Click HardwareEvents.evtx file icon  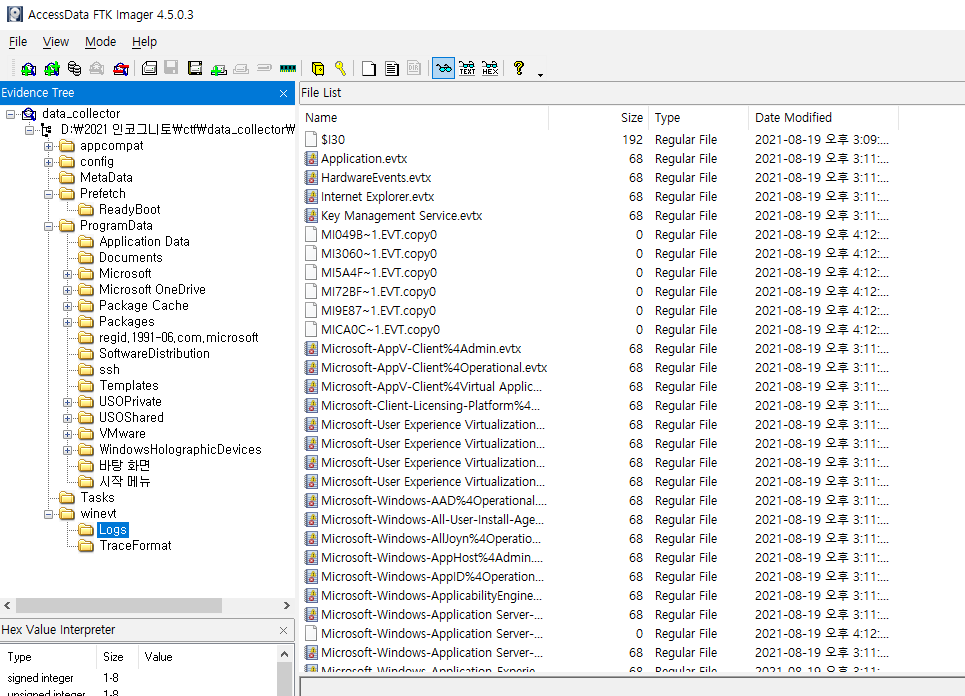click(x=311, y=178)
